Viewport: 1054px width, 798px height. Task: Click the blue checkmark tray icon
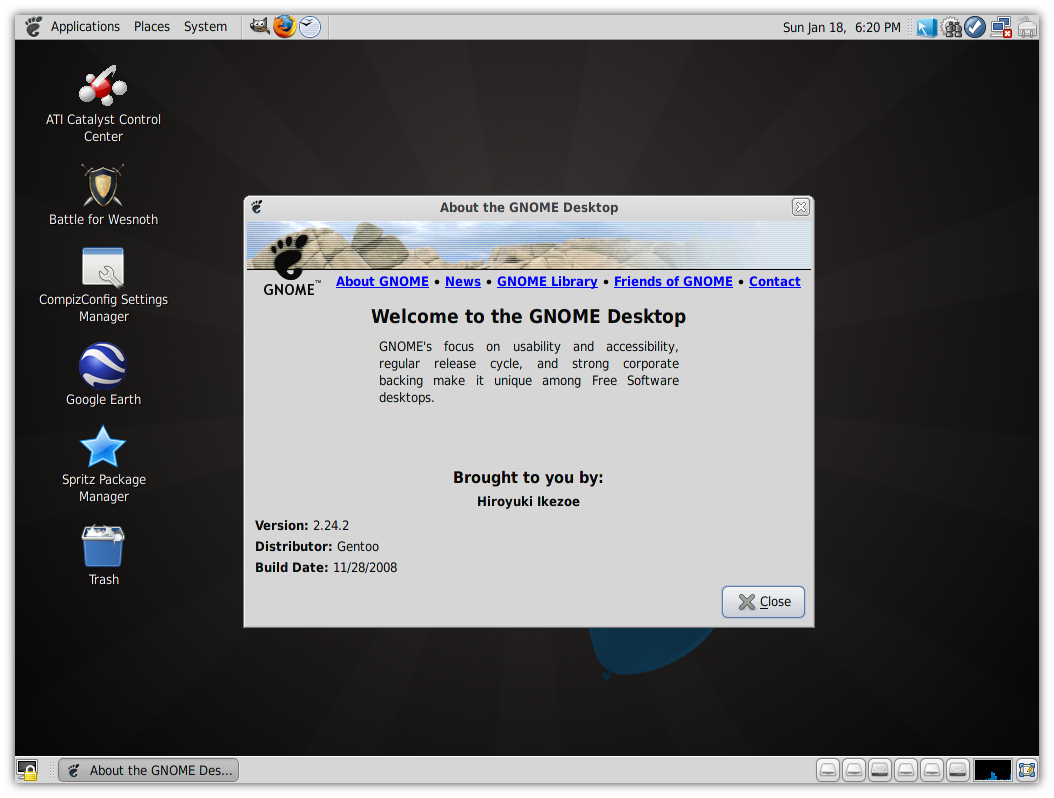tap(975, 28)
